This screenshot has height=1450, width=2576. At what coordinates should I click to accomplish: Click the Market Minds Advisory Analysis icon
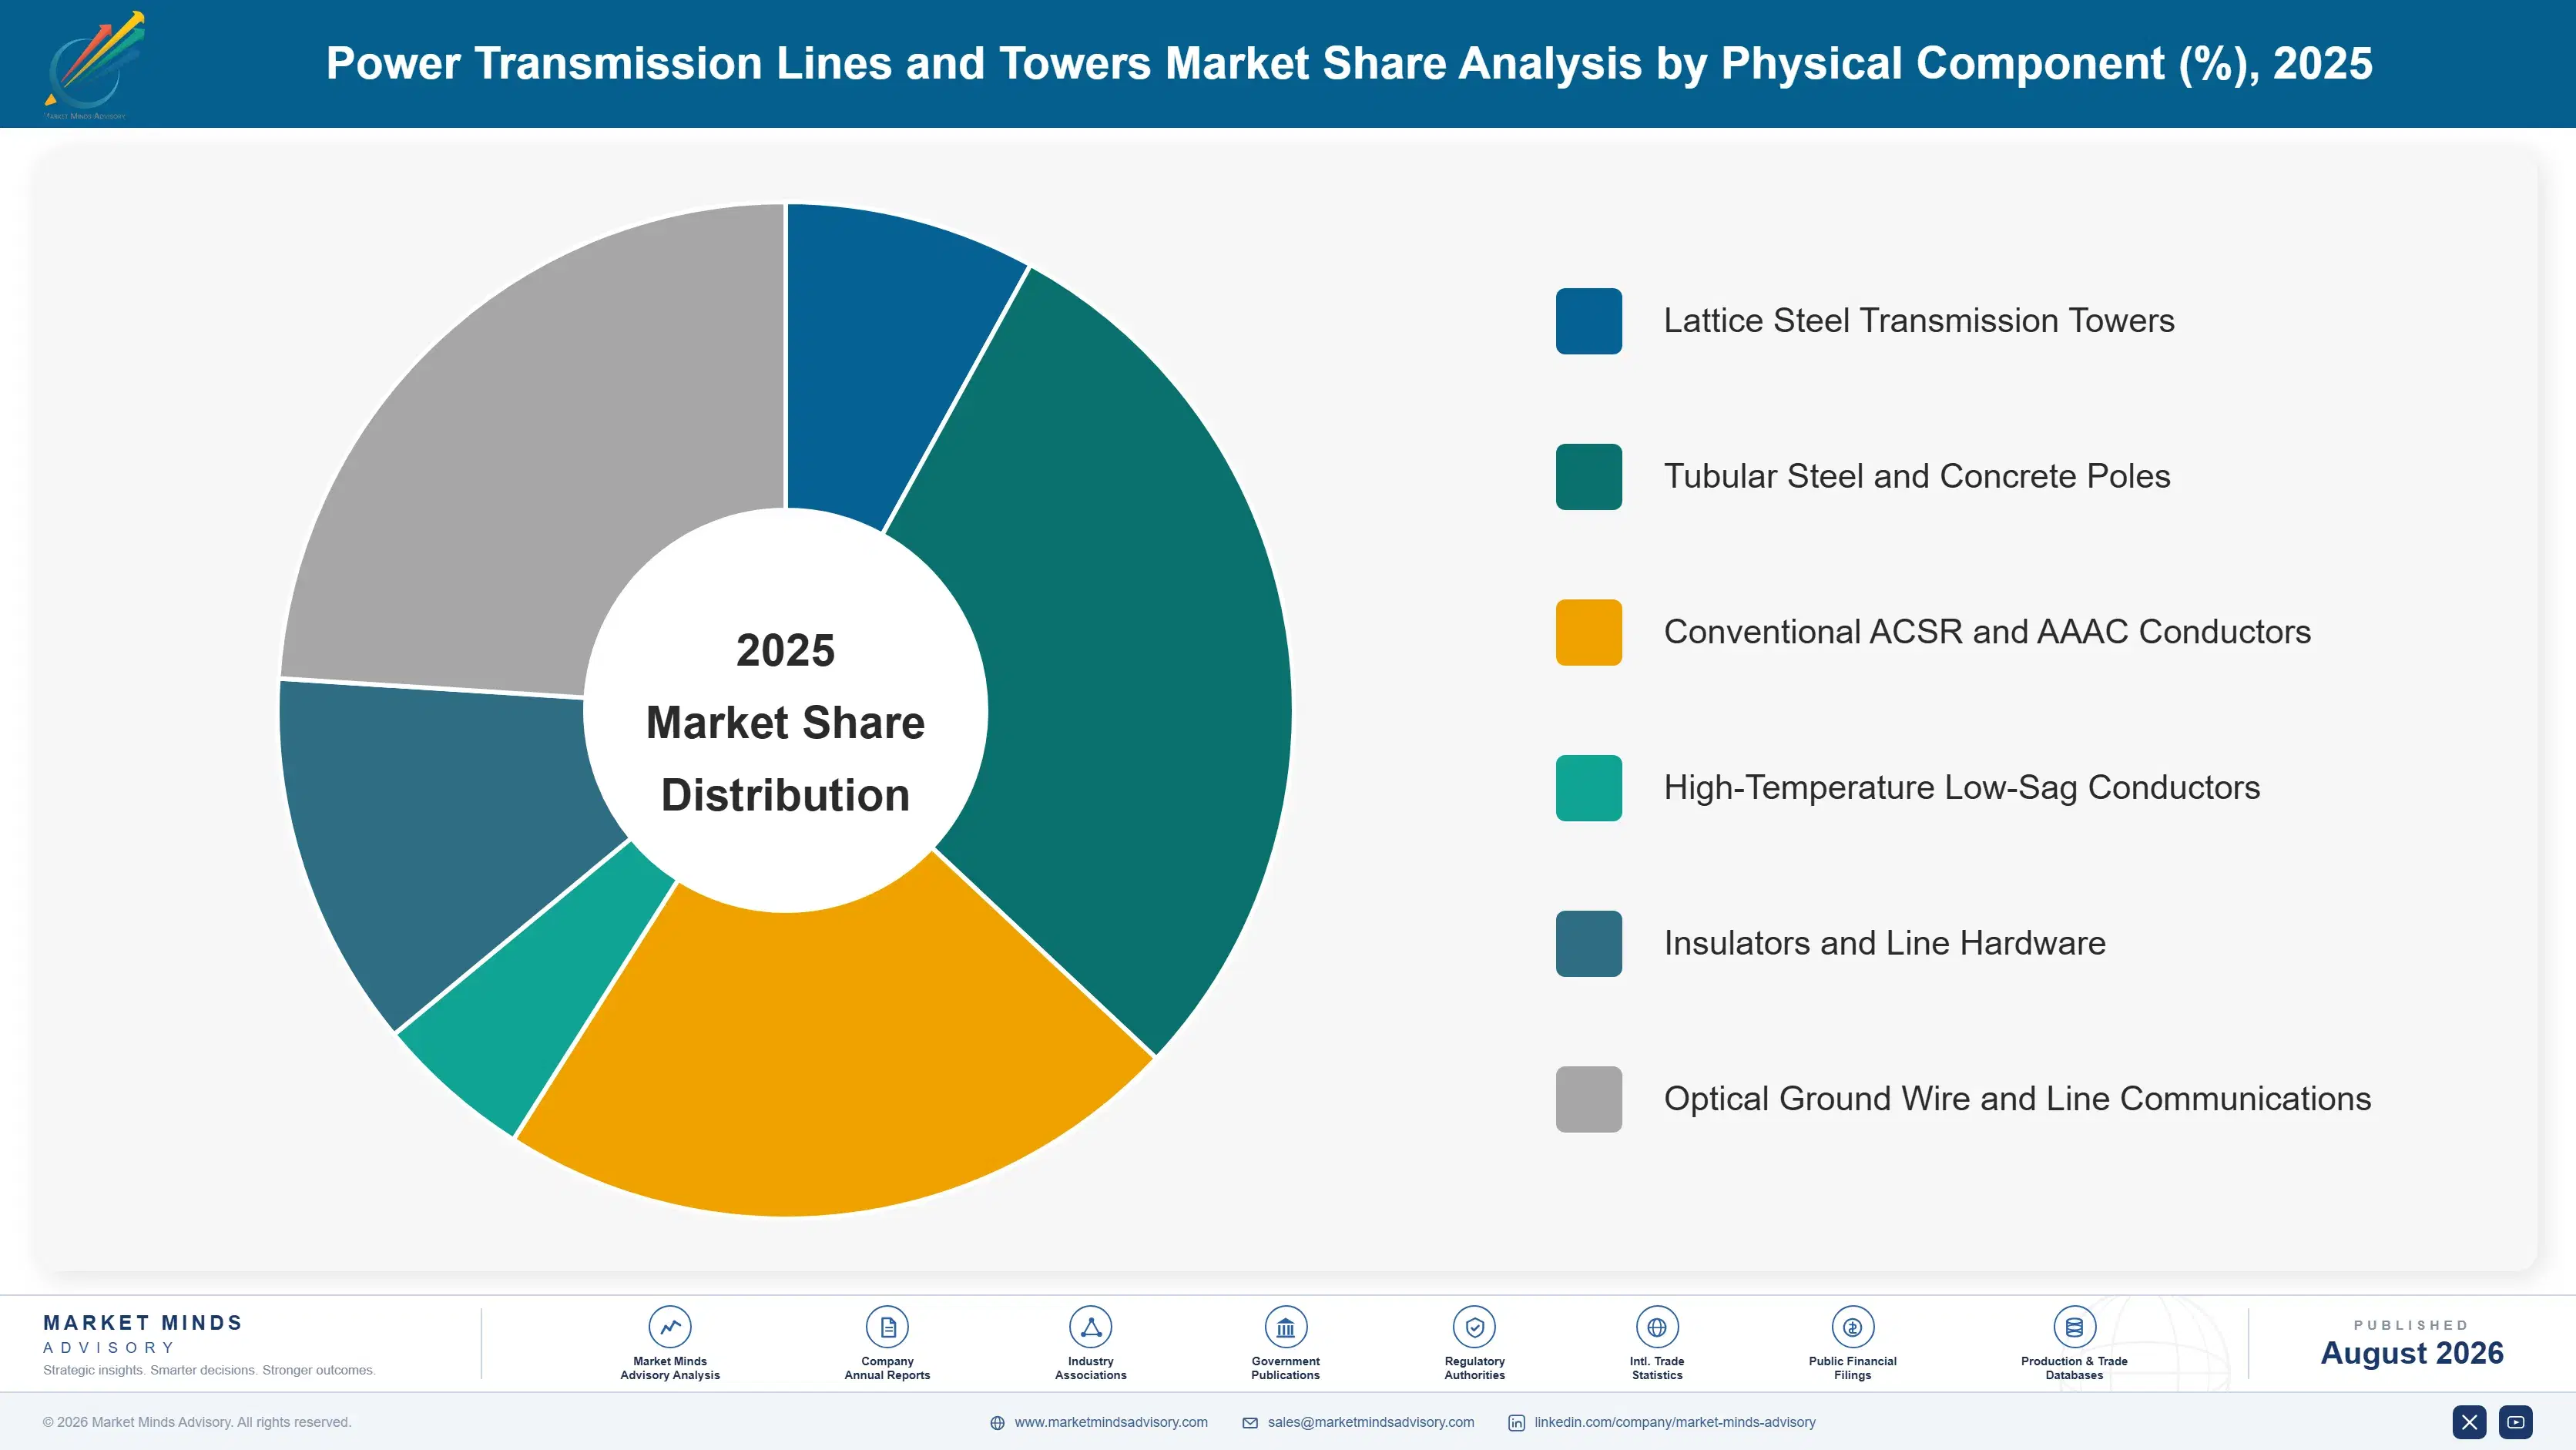670,1327
